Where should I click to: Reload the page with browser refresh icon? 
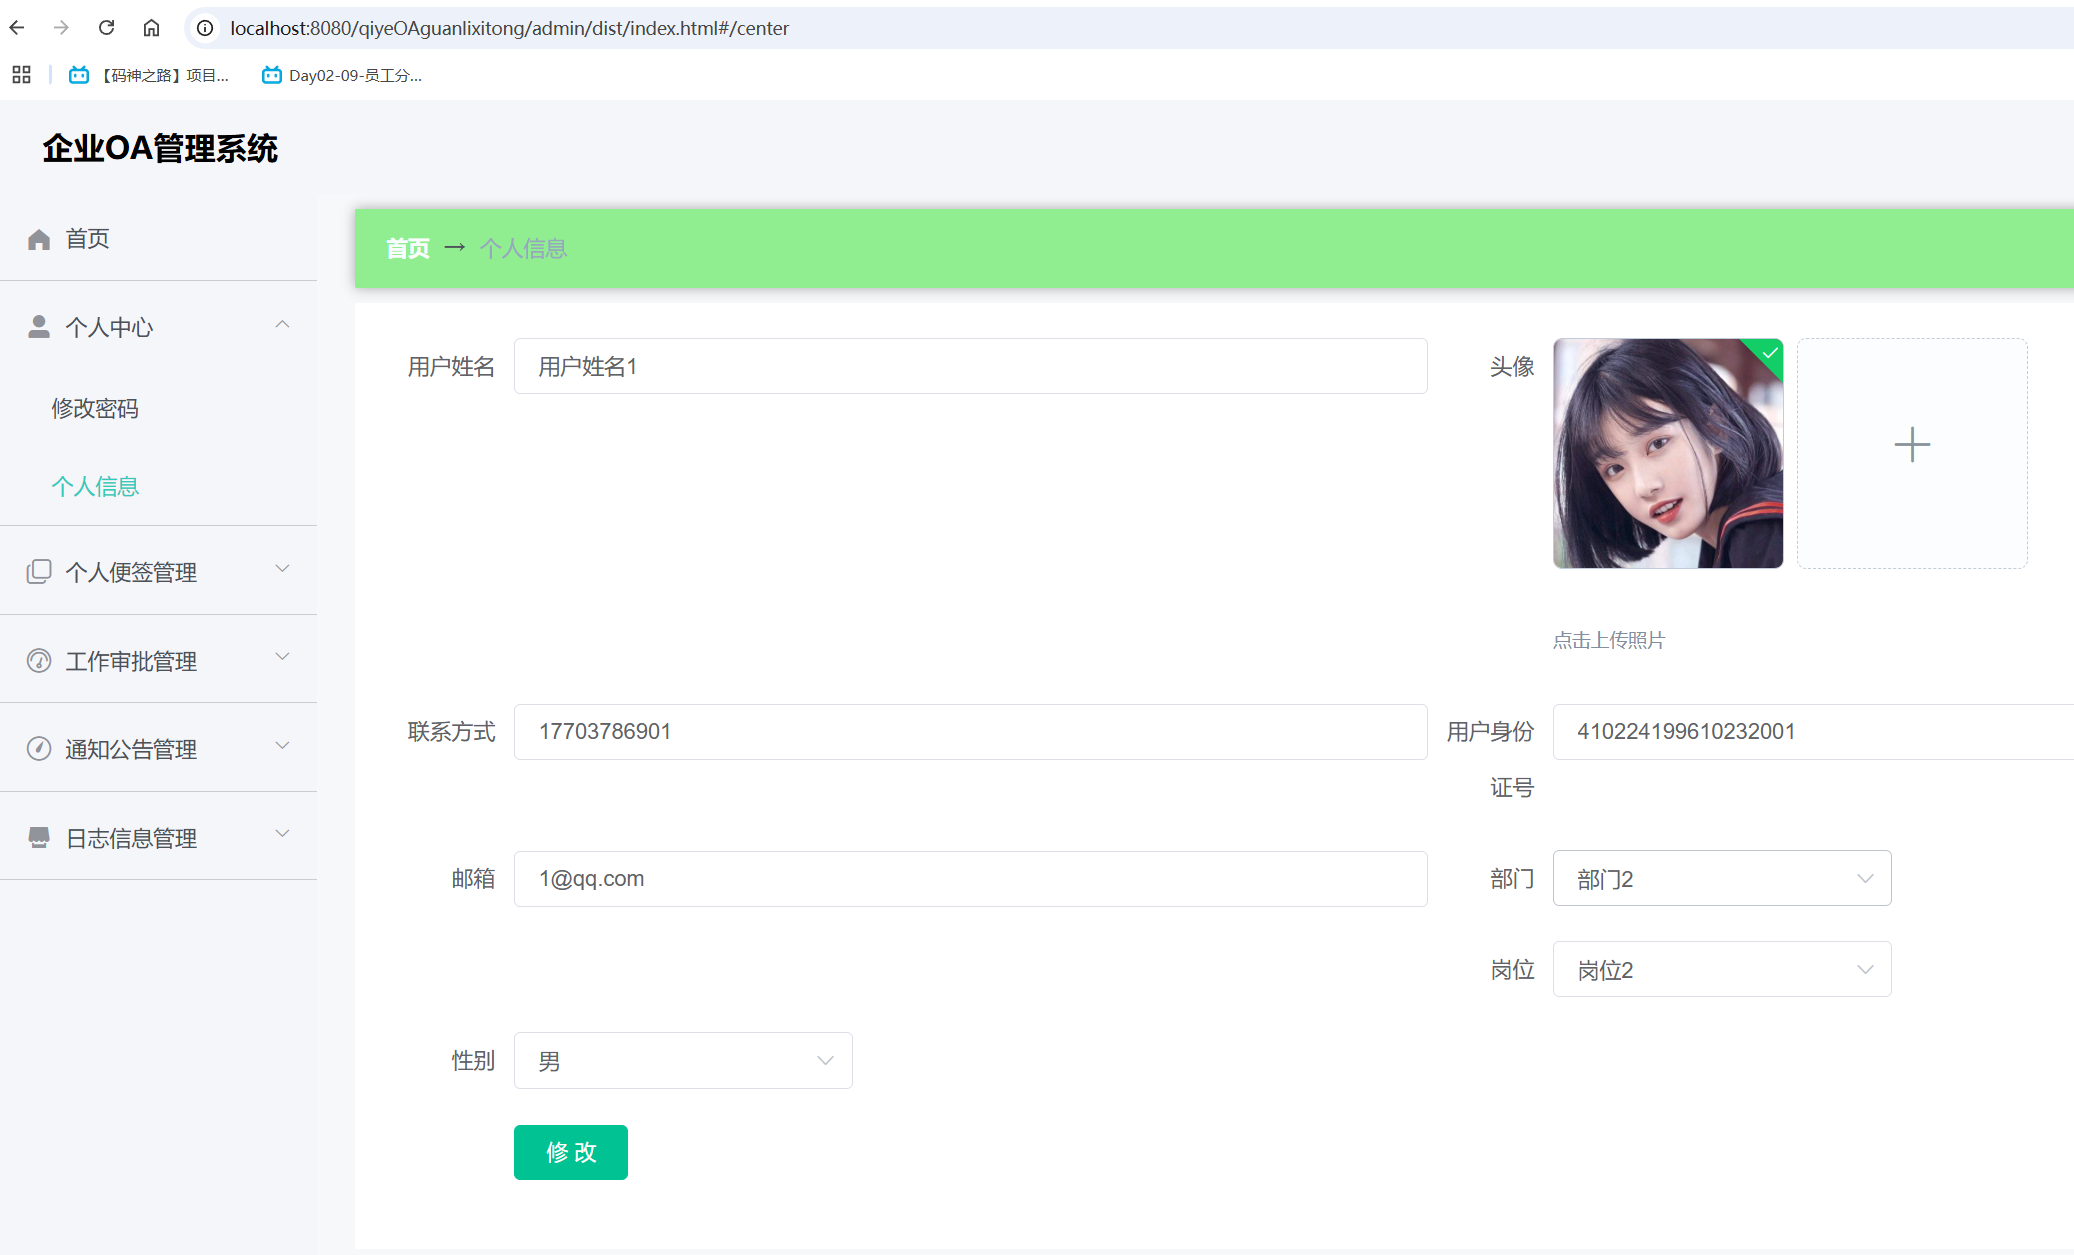(x=106, y=28)
